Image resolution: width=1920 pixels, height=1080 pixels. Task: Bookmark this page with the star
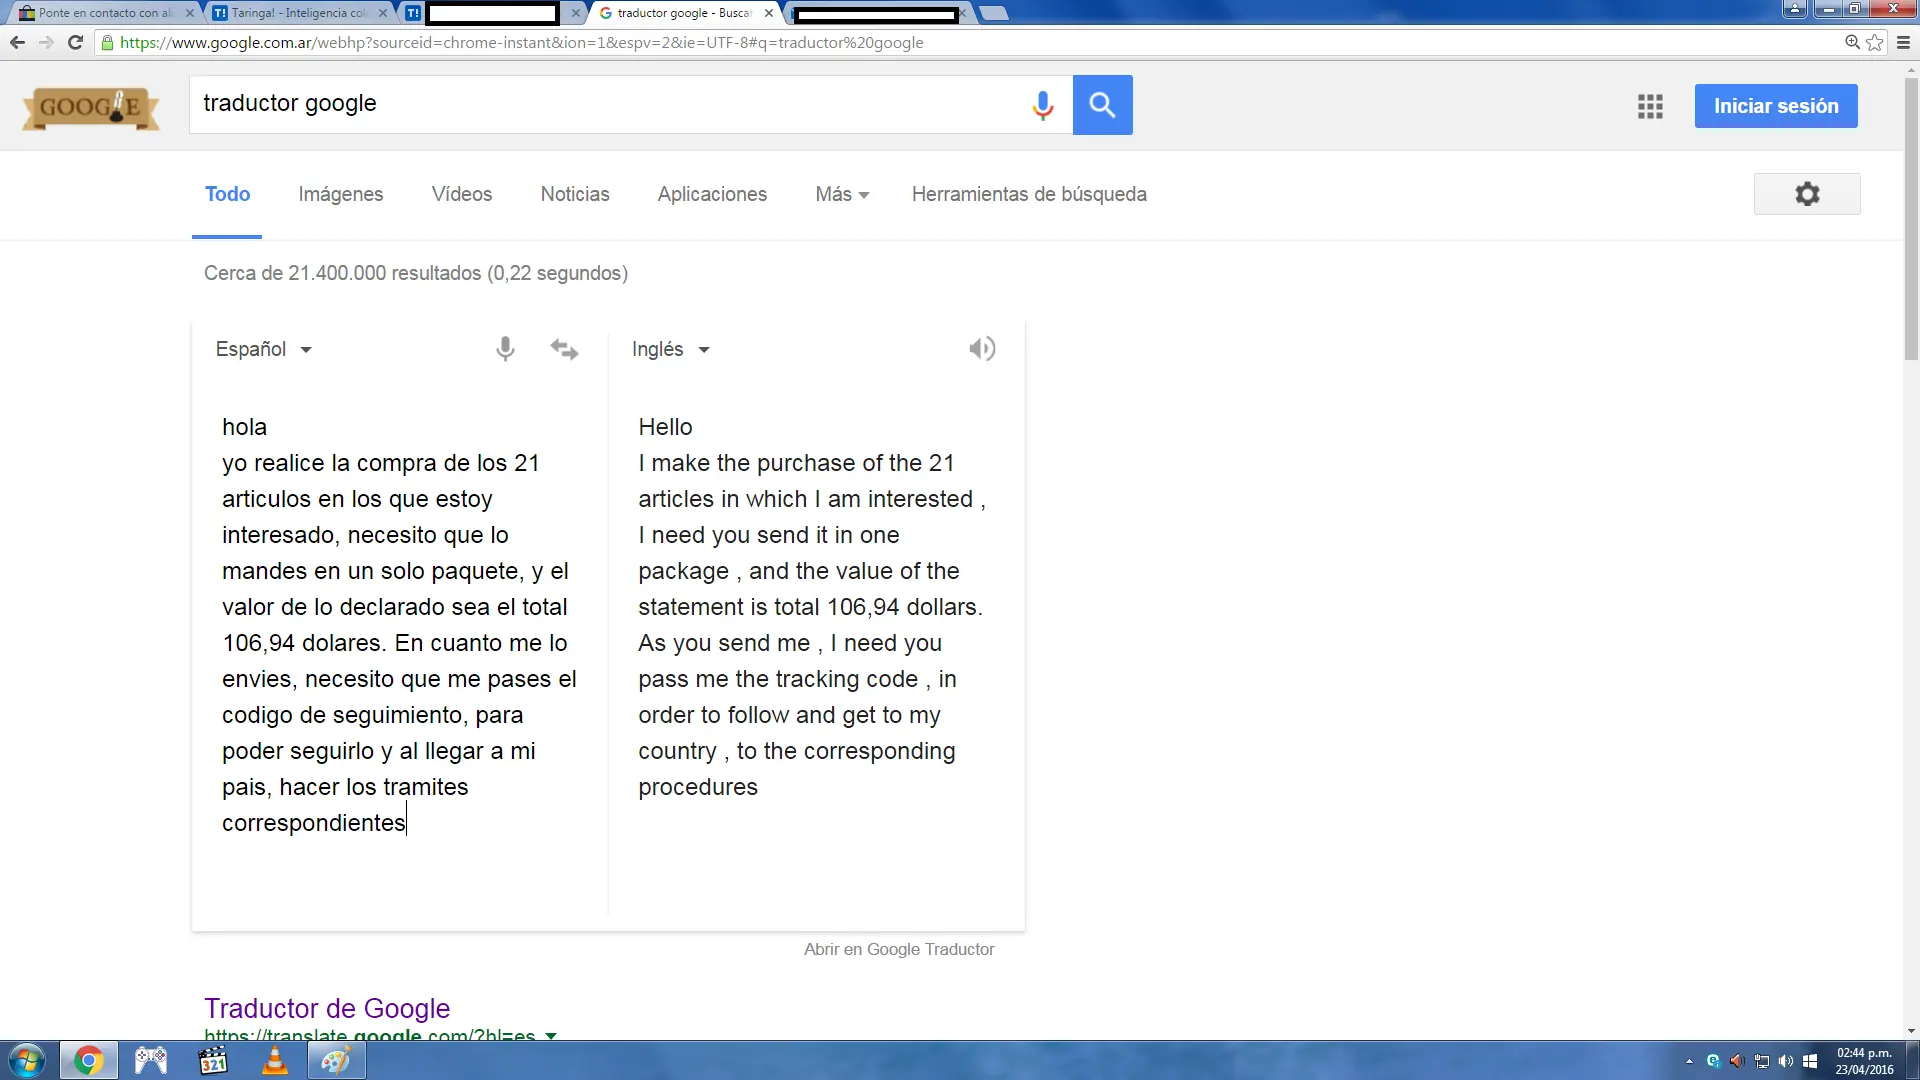[1875, 42]
